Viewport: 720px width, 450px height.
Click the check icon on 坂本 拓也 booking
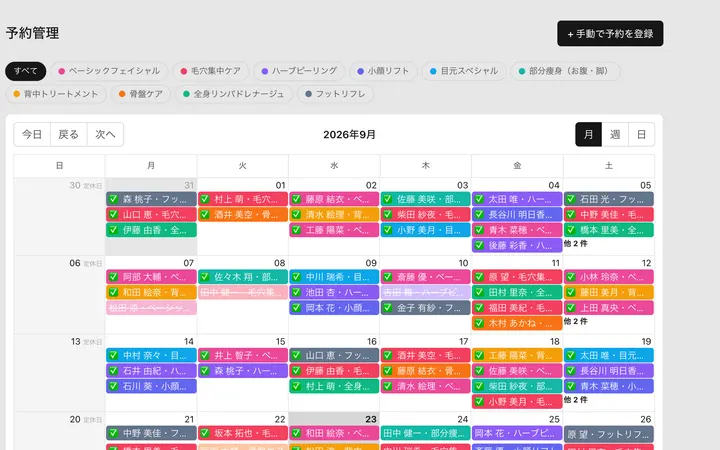click(205, 433)
